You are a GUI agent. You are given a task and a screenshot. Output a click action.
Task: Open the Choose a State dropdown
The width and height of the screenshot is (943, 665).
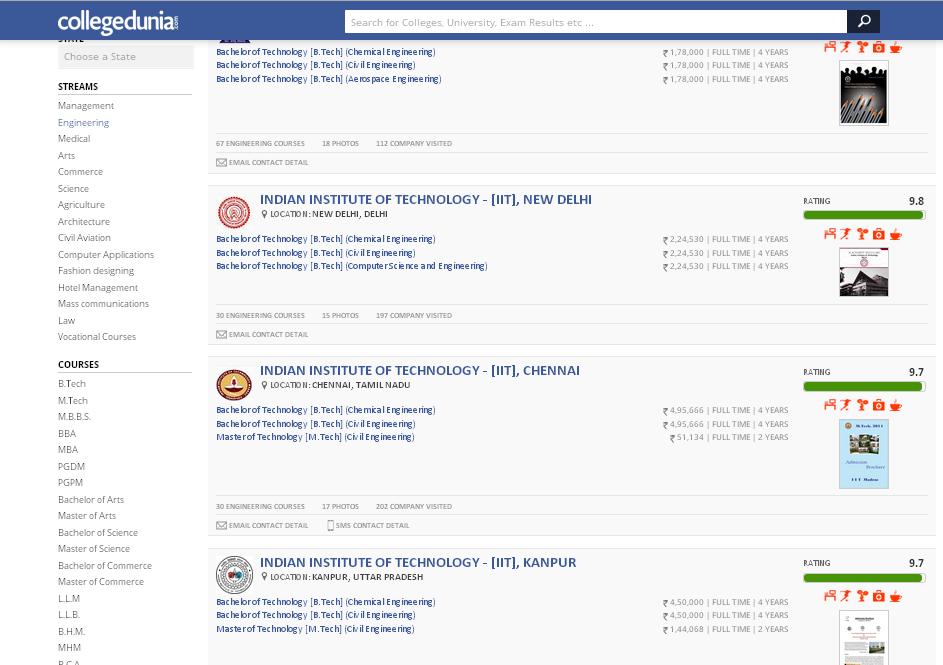click(x=126, y=57)
